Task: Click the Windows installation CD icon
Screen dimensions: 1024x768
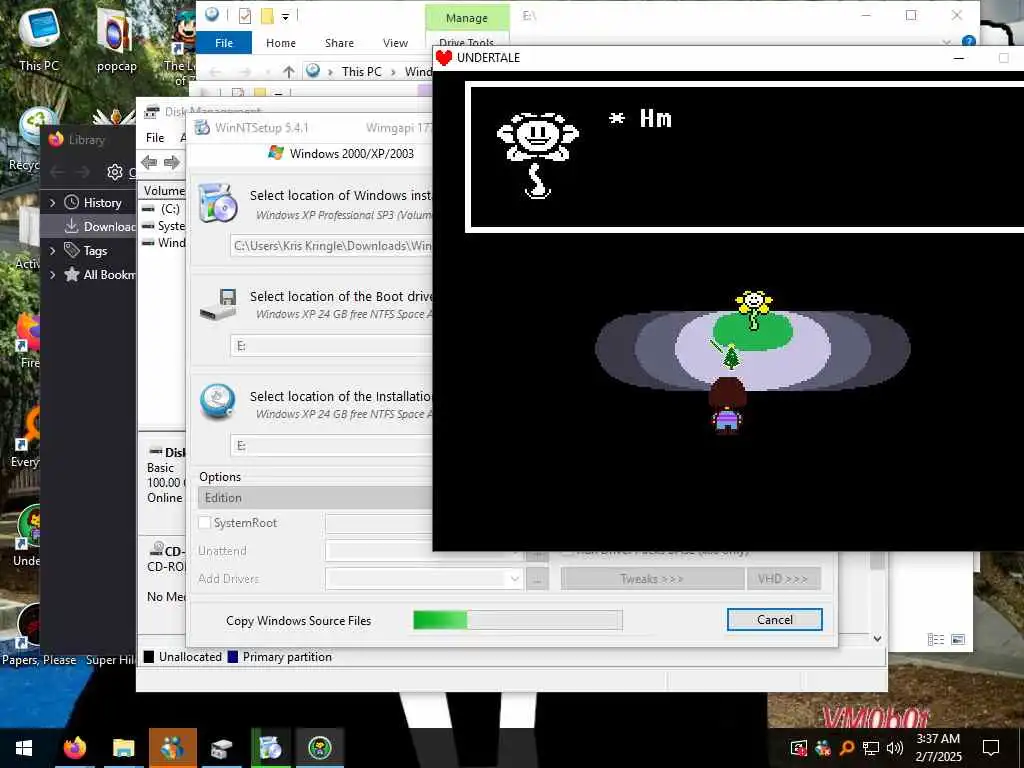Action: (x=217, y=203)
